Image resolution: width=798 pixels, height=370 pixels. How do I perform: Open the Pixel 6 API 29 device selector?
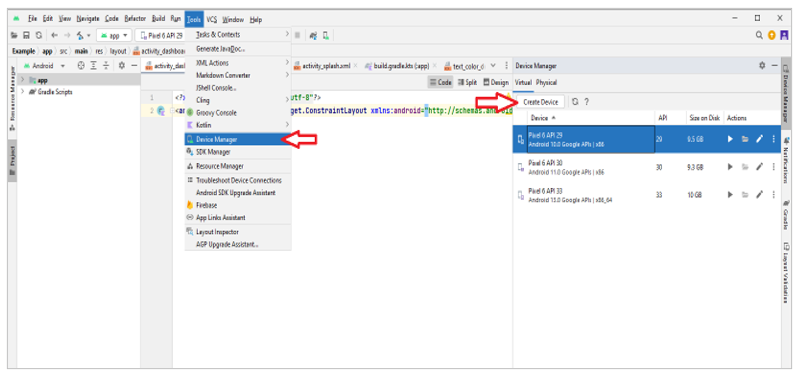[x=160, y=36]
